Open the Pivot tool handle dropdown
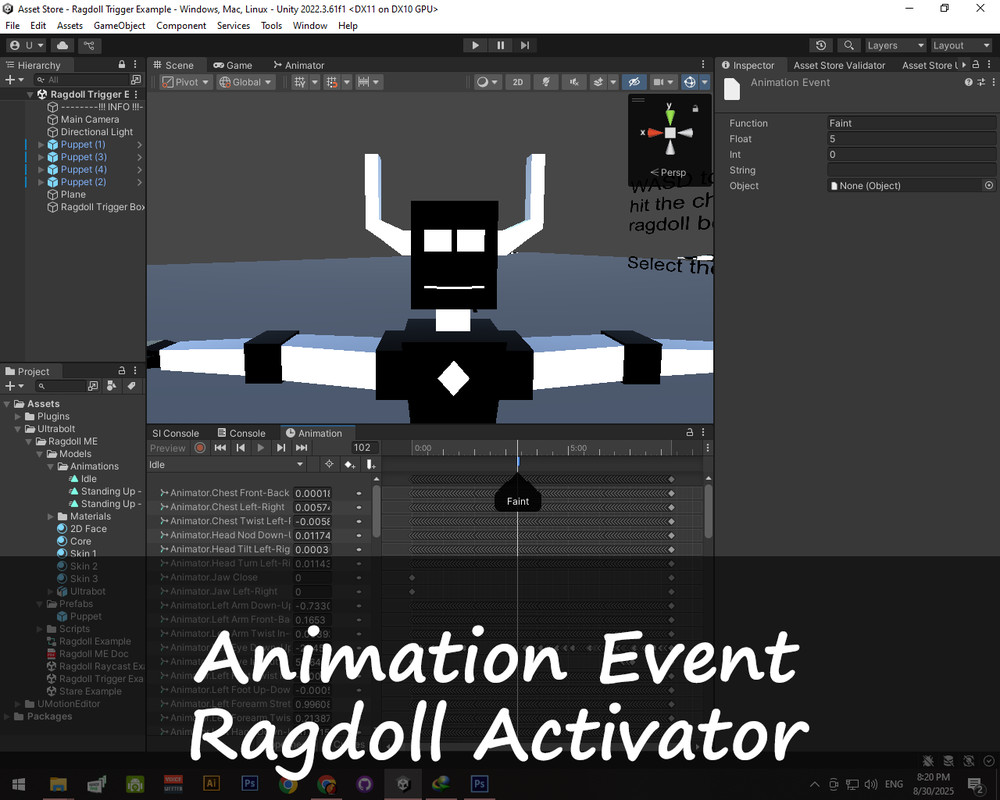This screenshot has height=800, width=1000. click(185, 82)
